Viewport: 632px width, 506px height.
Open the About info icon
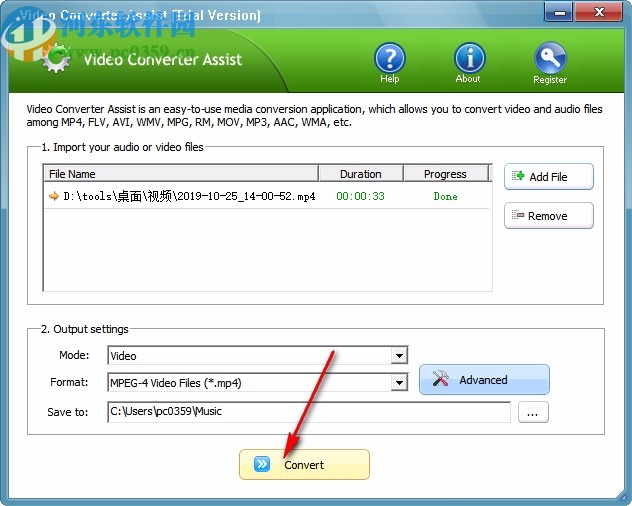pos(469,58)
